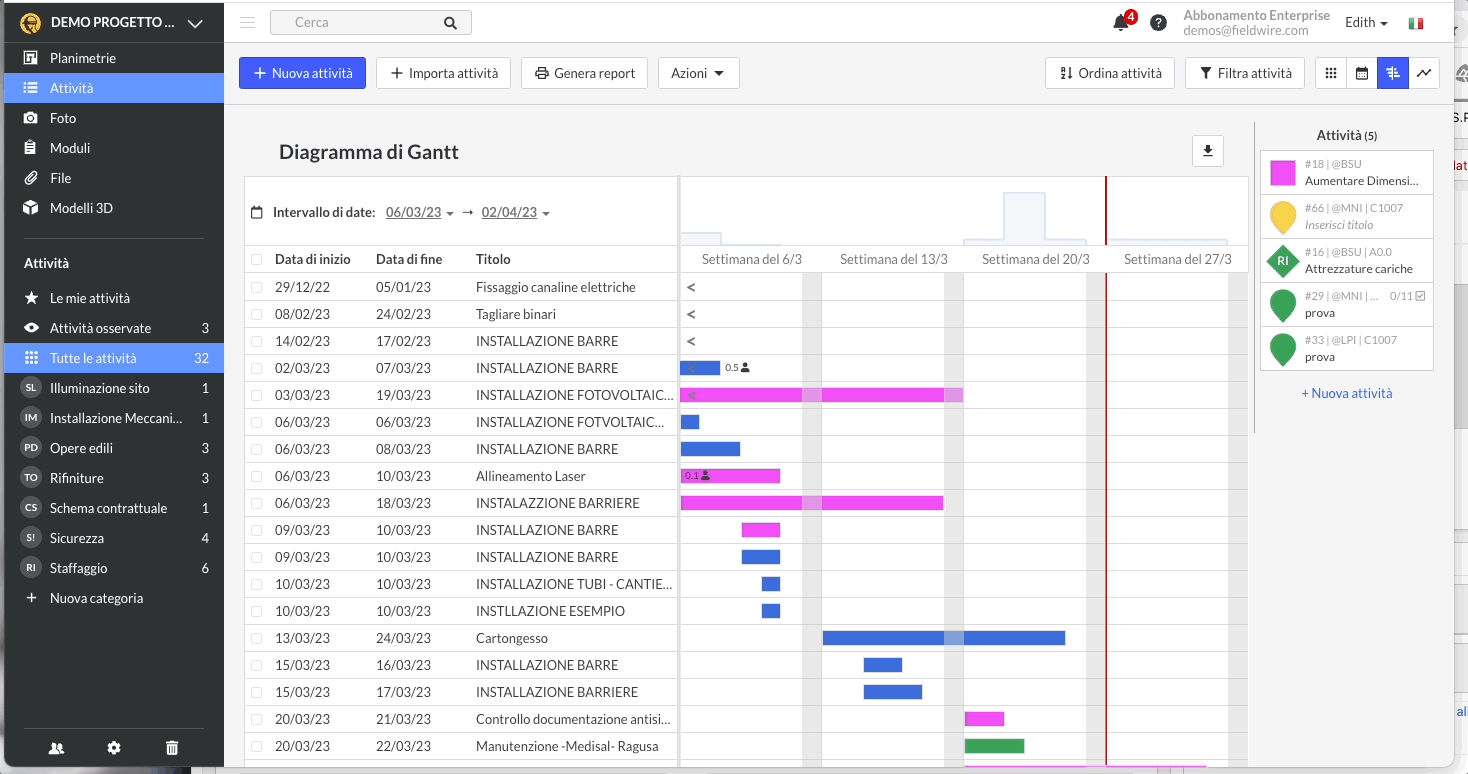
Task: Switch to calendar view icon
Action: [1361, 73]
